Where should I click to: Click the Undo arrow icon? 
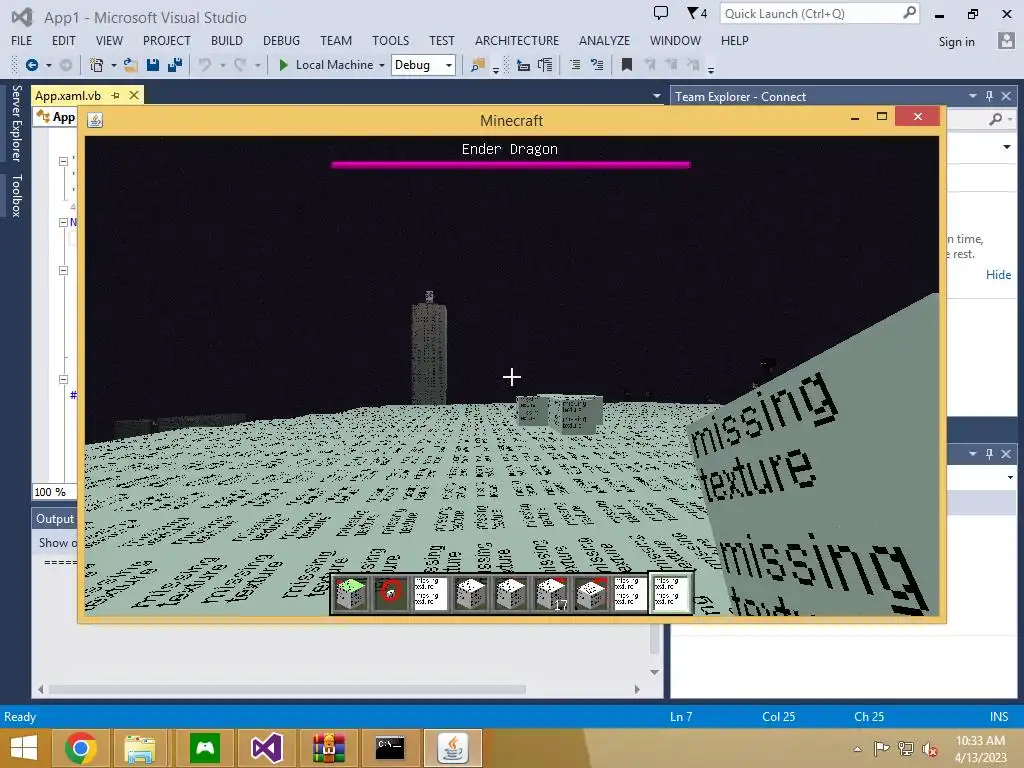pos(205,65)
